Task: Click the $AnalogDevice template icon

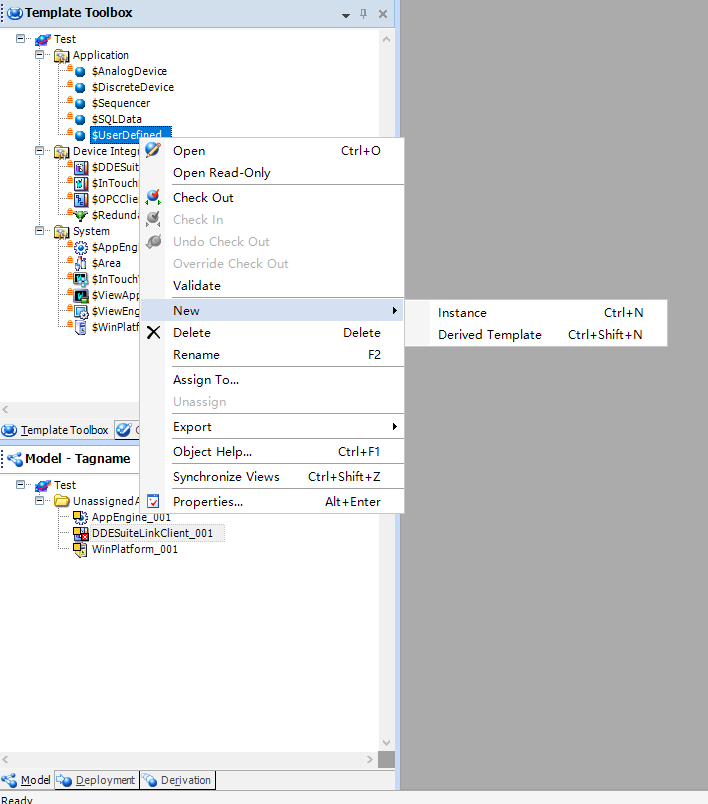Action: [80, 72]
